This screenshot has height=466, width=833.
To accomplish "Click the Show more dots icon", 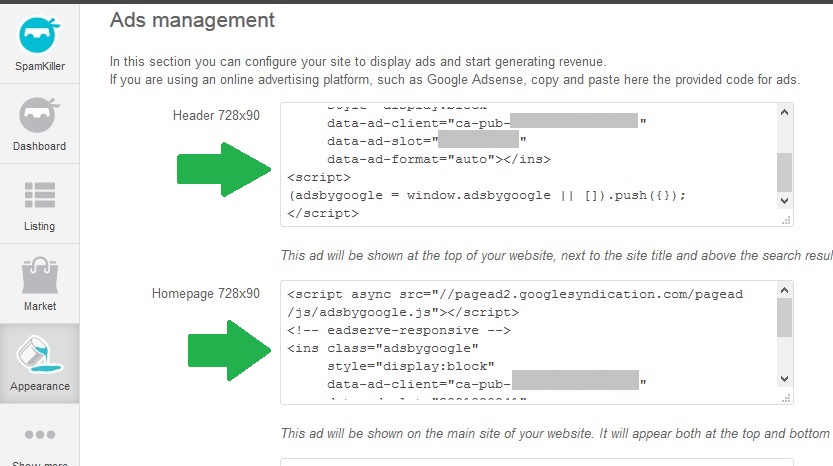I will point(39,435).
